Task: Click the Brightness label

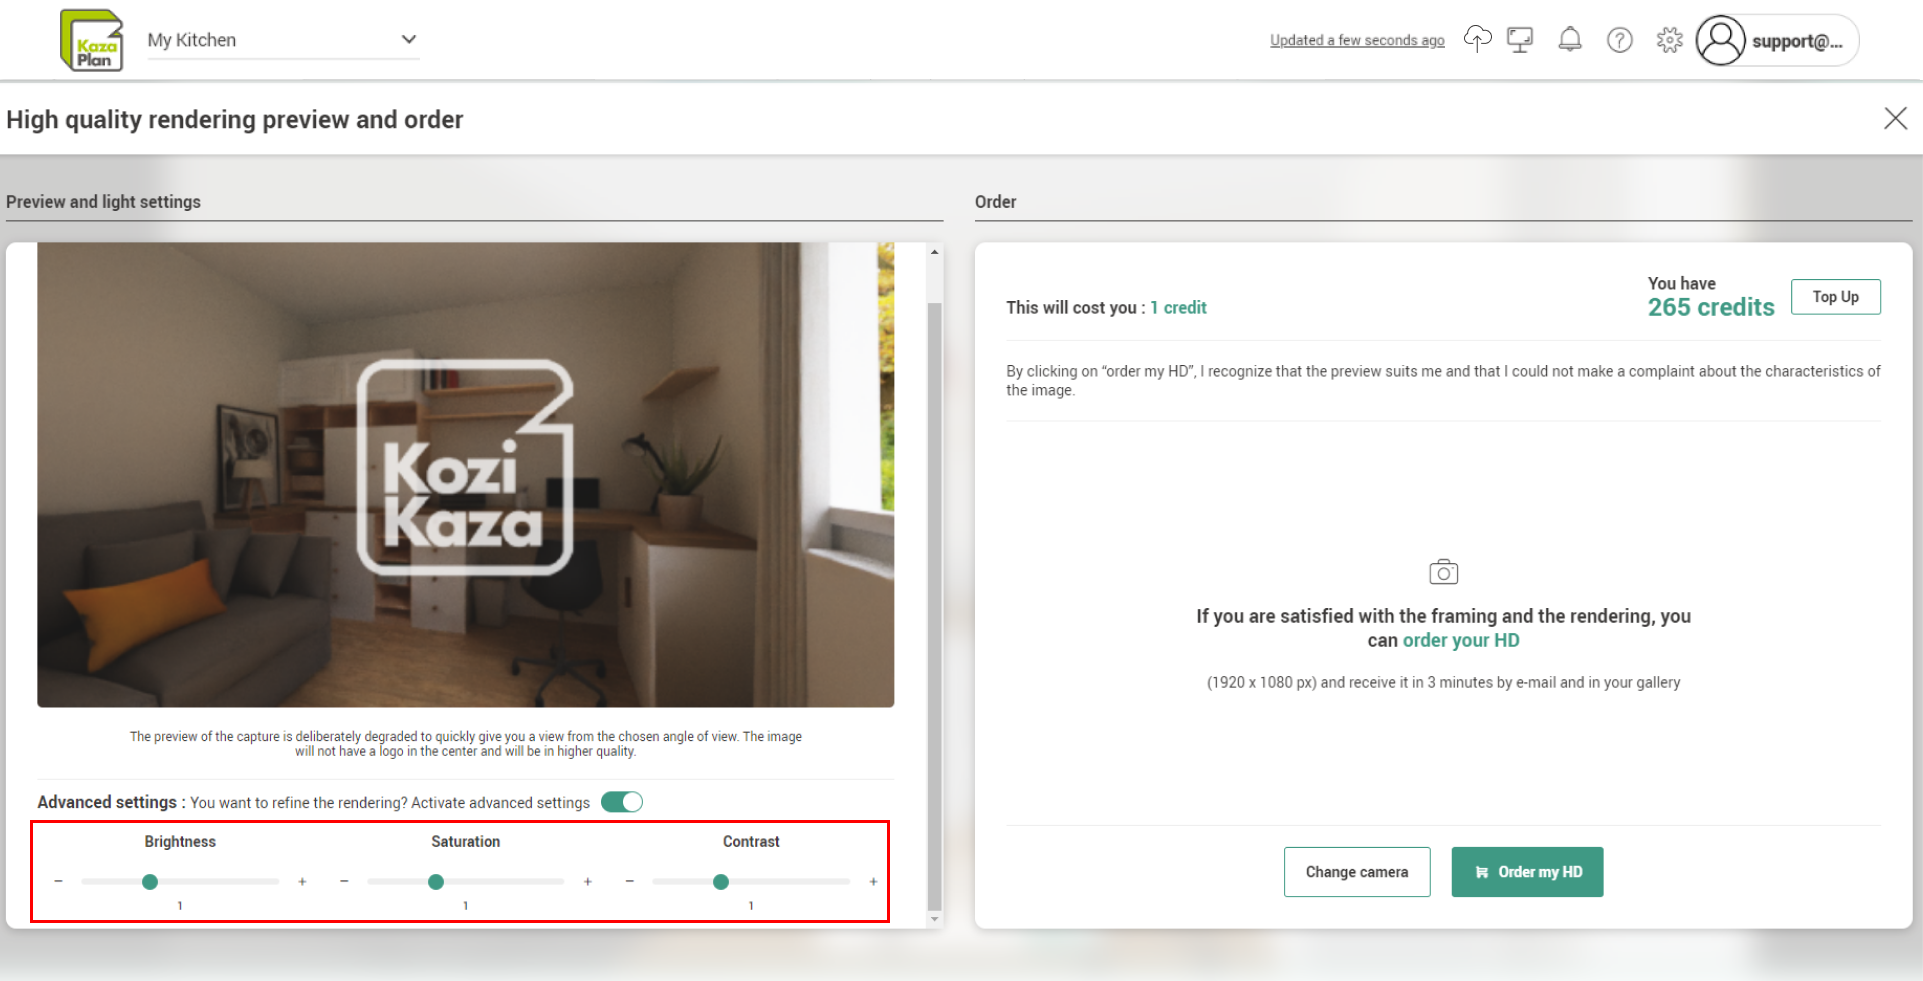Action: (x=180, y=842)
